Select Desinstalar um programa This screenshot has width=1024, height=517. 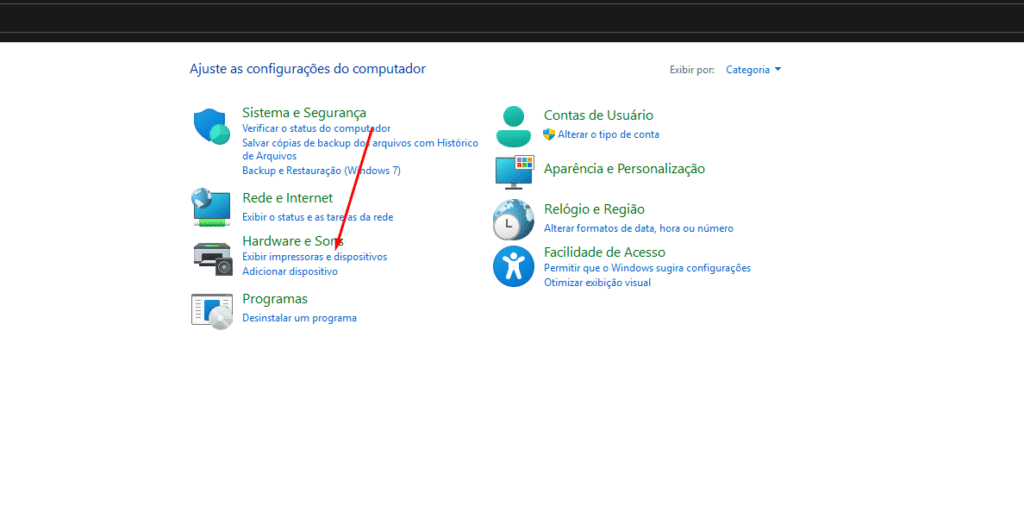click(x=299, y=318)
